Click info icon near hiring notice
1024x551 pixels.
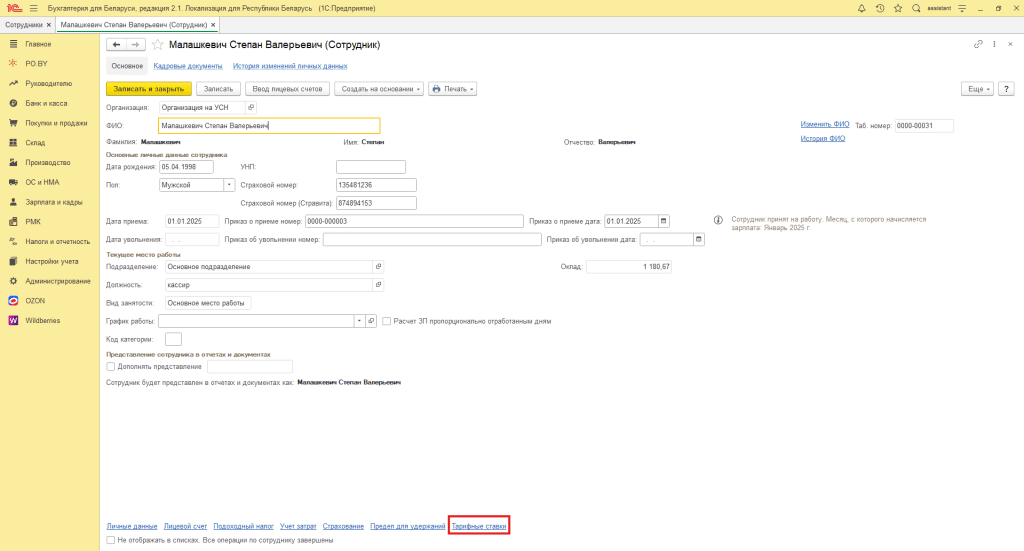(718, 220)
